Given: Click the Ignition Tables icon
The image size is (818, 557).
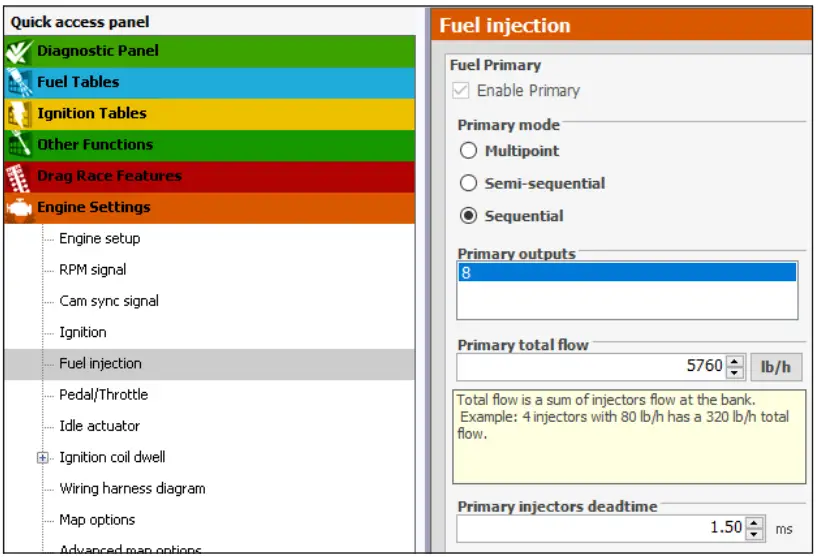Looking at the screenshot, I should [x=19, y=114].
